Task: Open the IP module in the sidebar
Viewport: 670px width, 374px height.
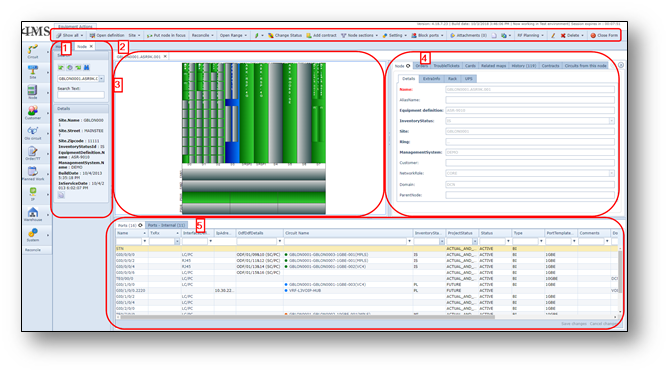Action: pos(33,194)
